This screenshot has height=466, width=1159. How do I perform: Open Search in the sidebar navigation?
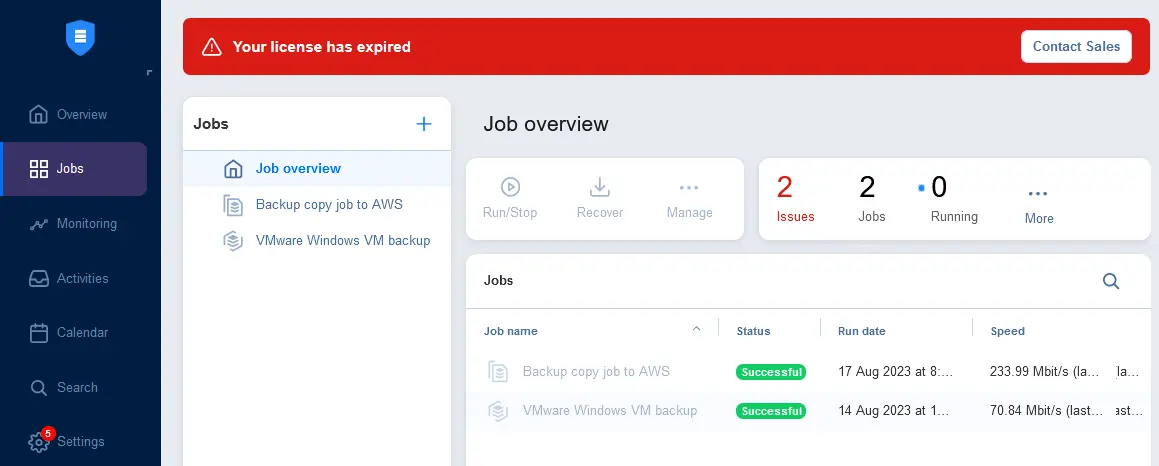coord(74,387)
